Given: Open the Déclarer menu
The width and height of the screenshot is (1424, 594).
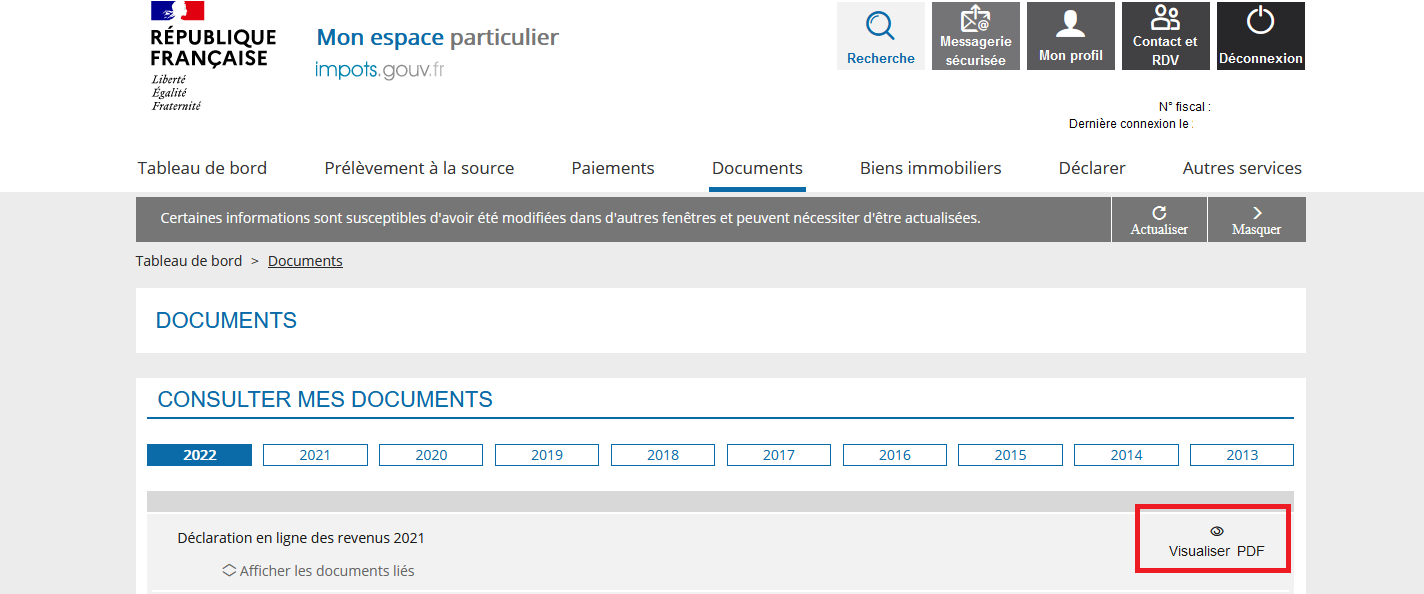Looking at the screenshot, I should [x=1092, y=168].
